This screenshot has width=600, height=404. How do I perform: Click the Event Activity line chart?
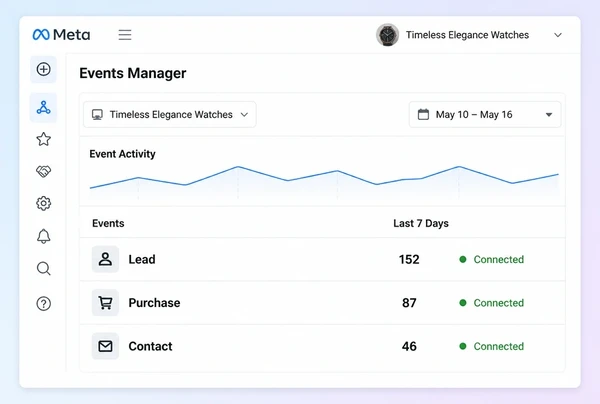324,182
